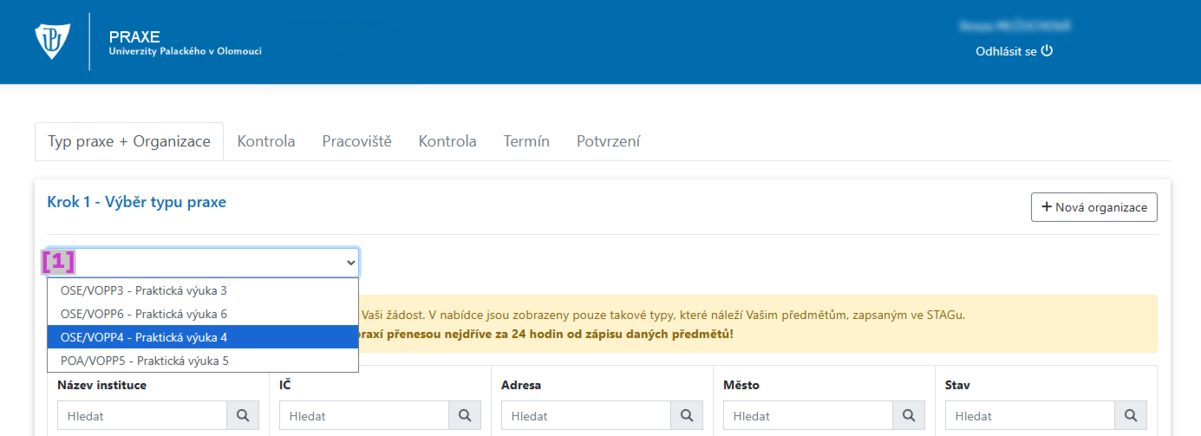Click search icon beside Stav field
Image resolution: width=1201 pixels, height=436 pixels.
(1130, 415)
